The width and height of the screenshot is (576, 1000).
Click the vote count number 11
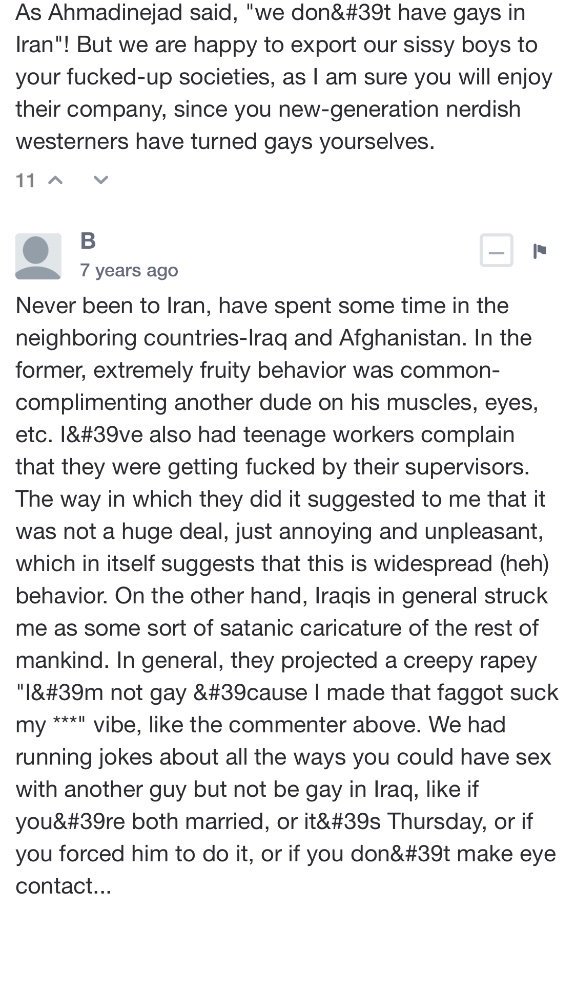(25, 180)
